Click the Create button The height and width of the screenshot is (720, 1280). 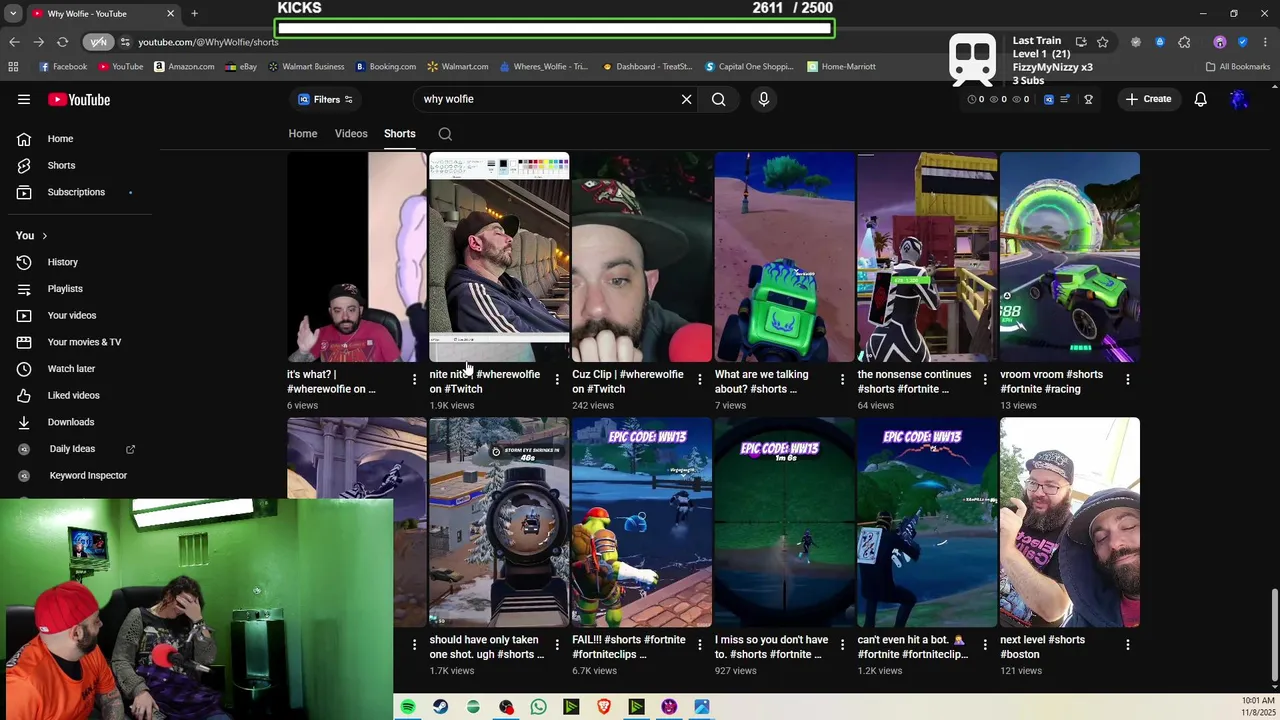coord(1148,99)
